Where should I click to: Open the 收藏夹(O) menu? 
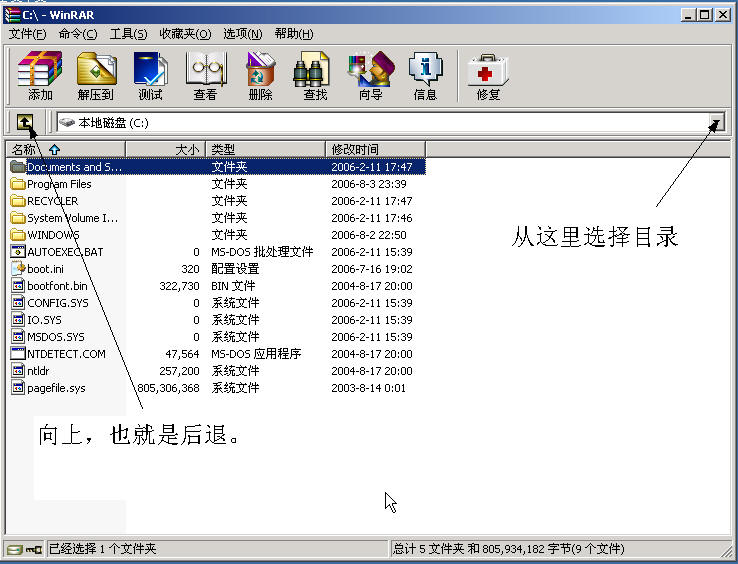pos(185,34)
